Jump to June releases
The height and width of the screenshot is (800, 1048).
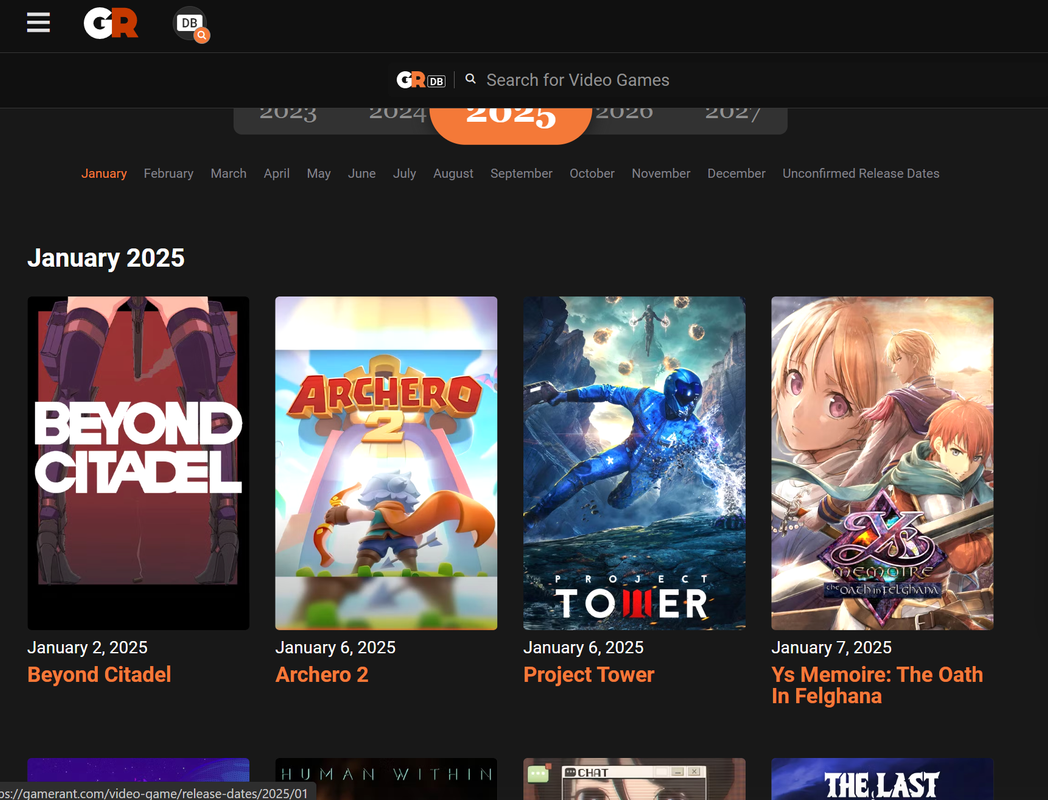(362, 174)
